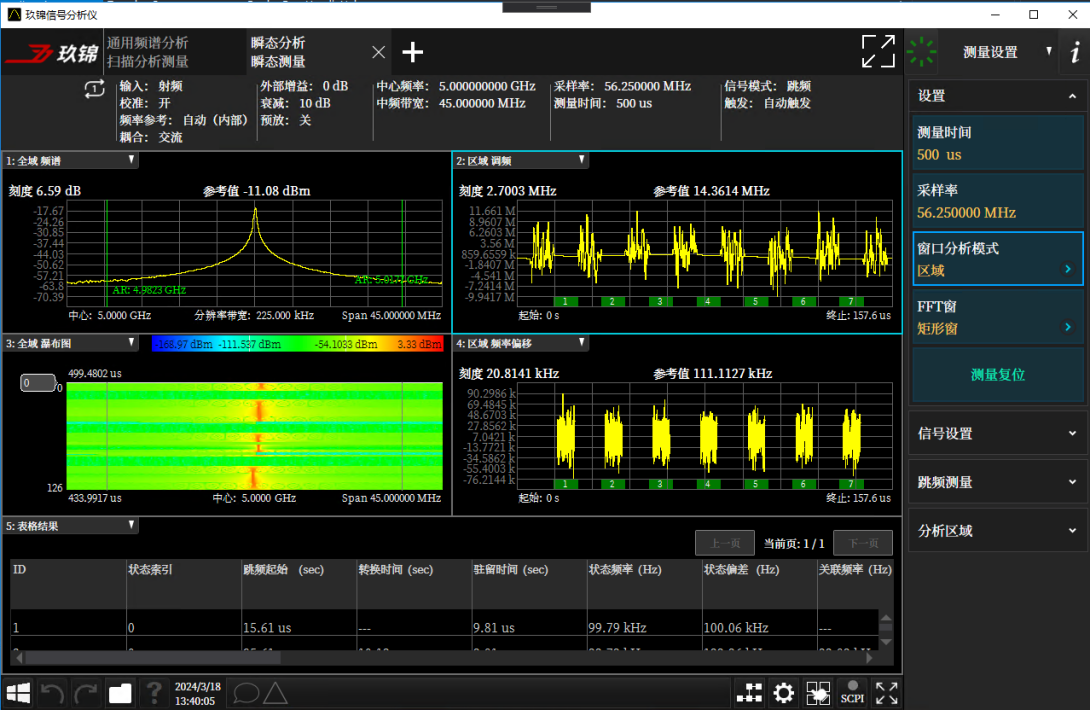The width and height of the screenshot is (1090, 710).
Task: Click the 上一页 page button
Action: click(724, 543)
